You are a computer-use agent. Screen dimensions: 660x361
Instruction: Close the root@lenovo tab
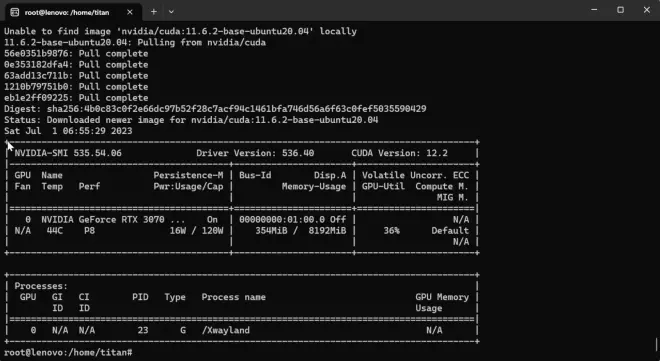click(130, 12)
